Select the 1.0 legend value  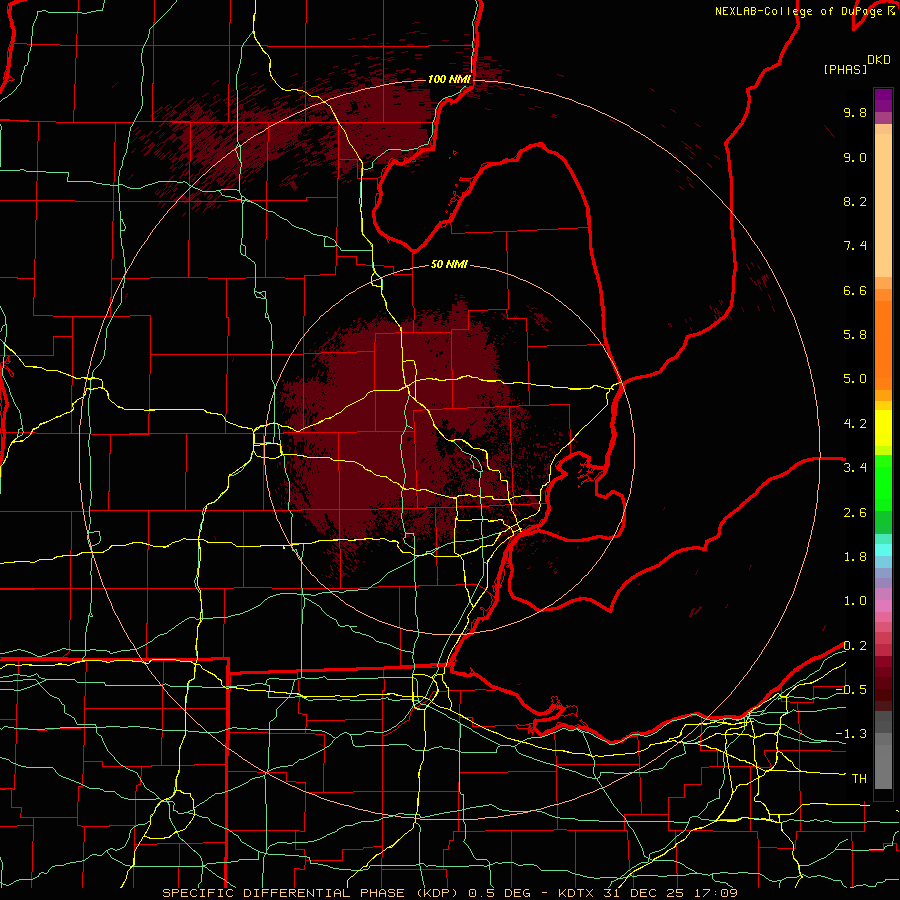click(855, 601)
